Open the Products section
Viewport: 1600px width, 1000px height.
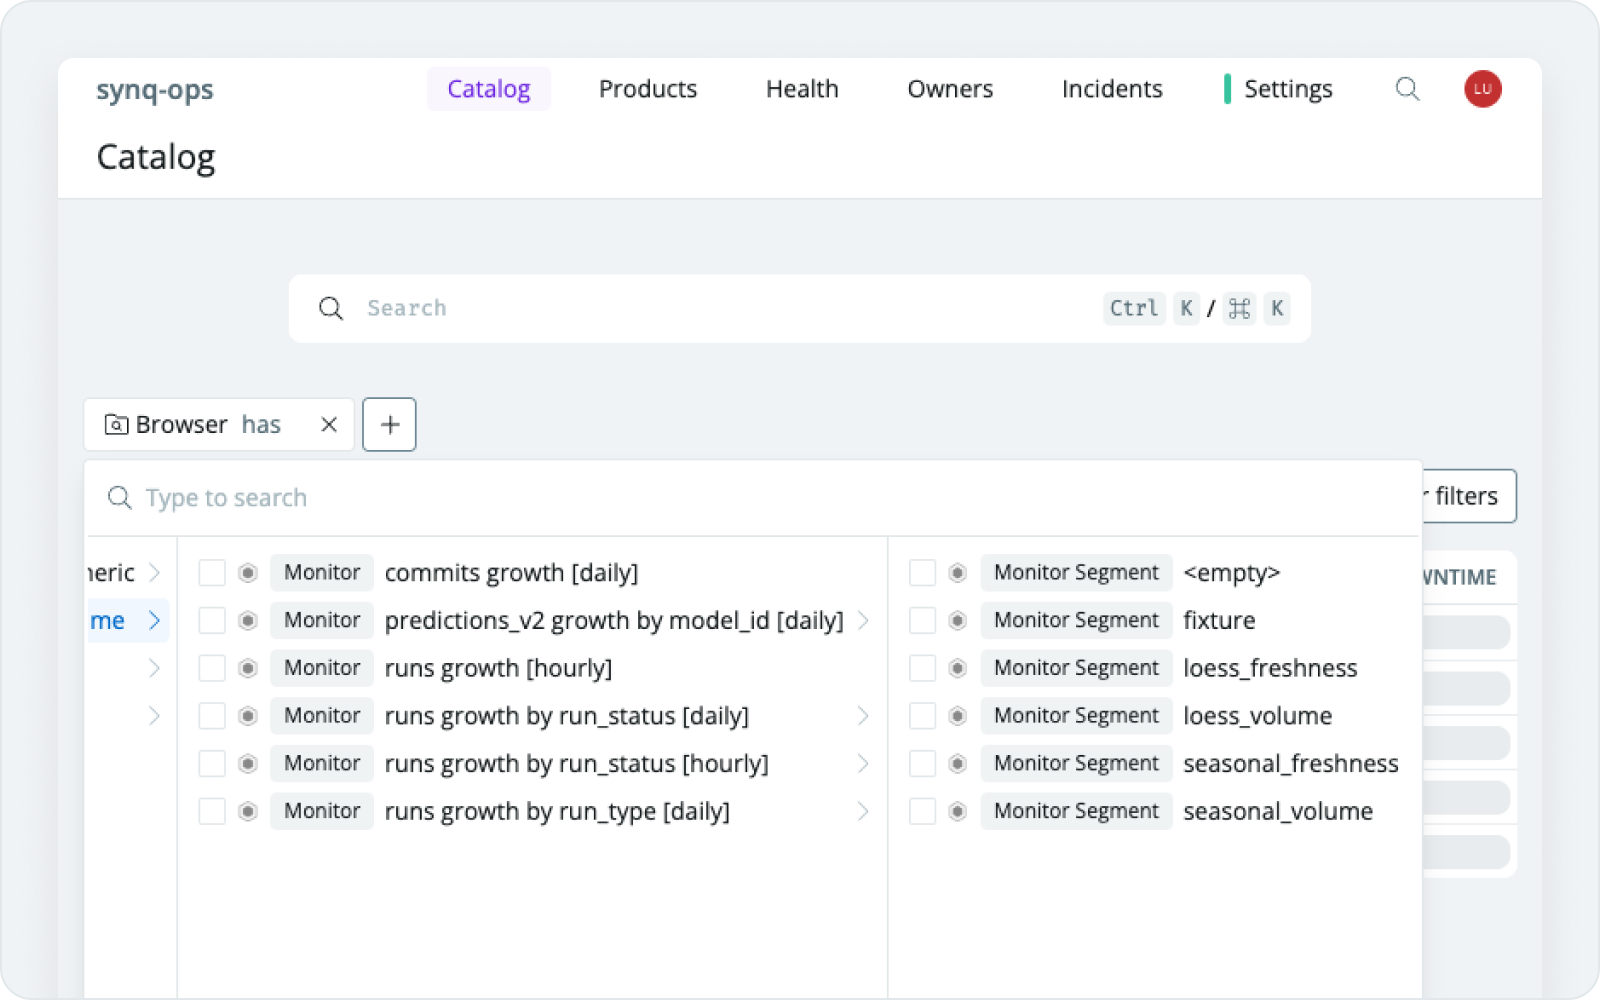[647, 89]
